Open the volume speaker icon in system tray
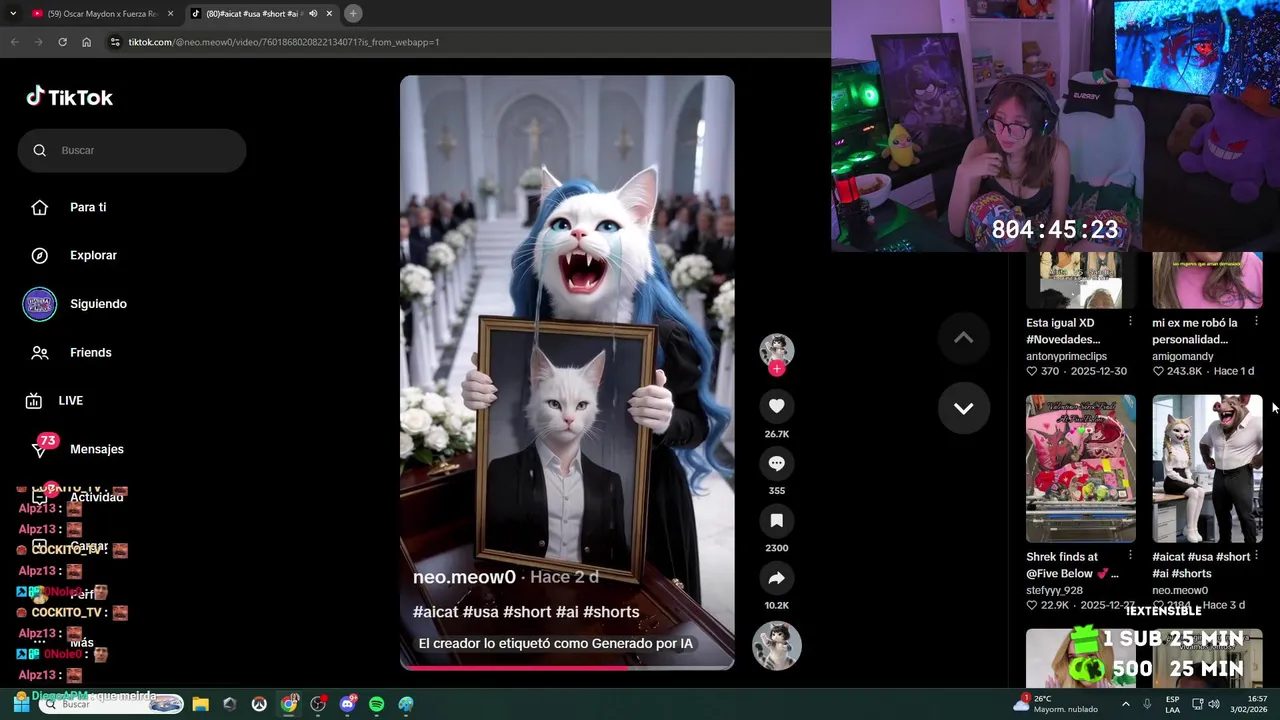This screenshot has height=720, width=1280. coord(1213,704)
